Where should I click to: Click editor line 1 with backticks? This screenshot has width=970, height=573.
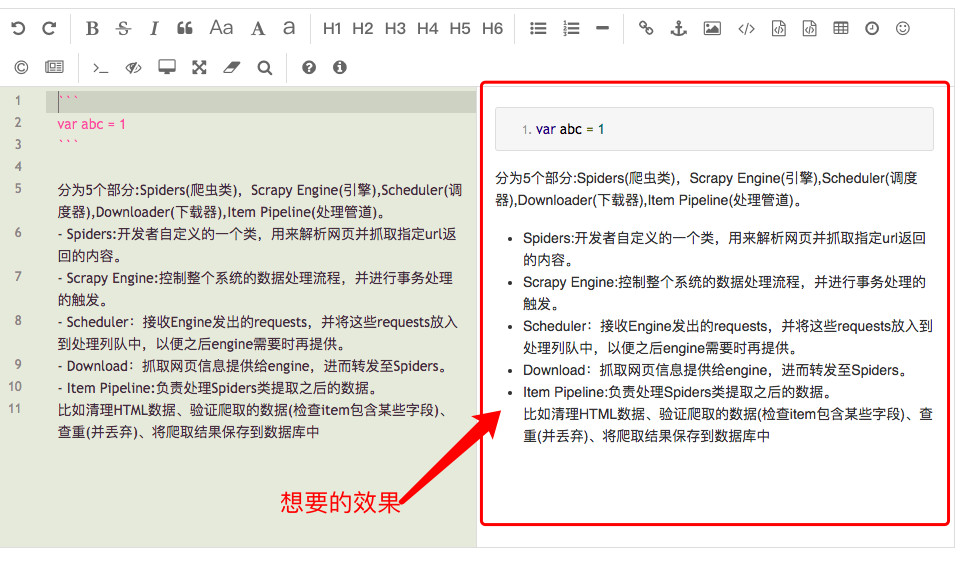pyautogui.click(x=260, y=101)
